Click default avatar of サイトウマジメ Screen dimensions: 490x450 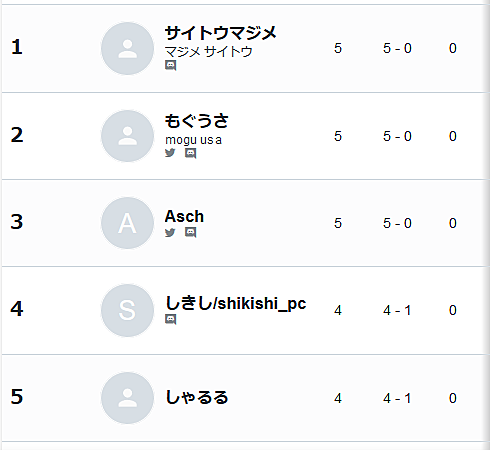coord(128,49)
